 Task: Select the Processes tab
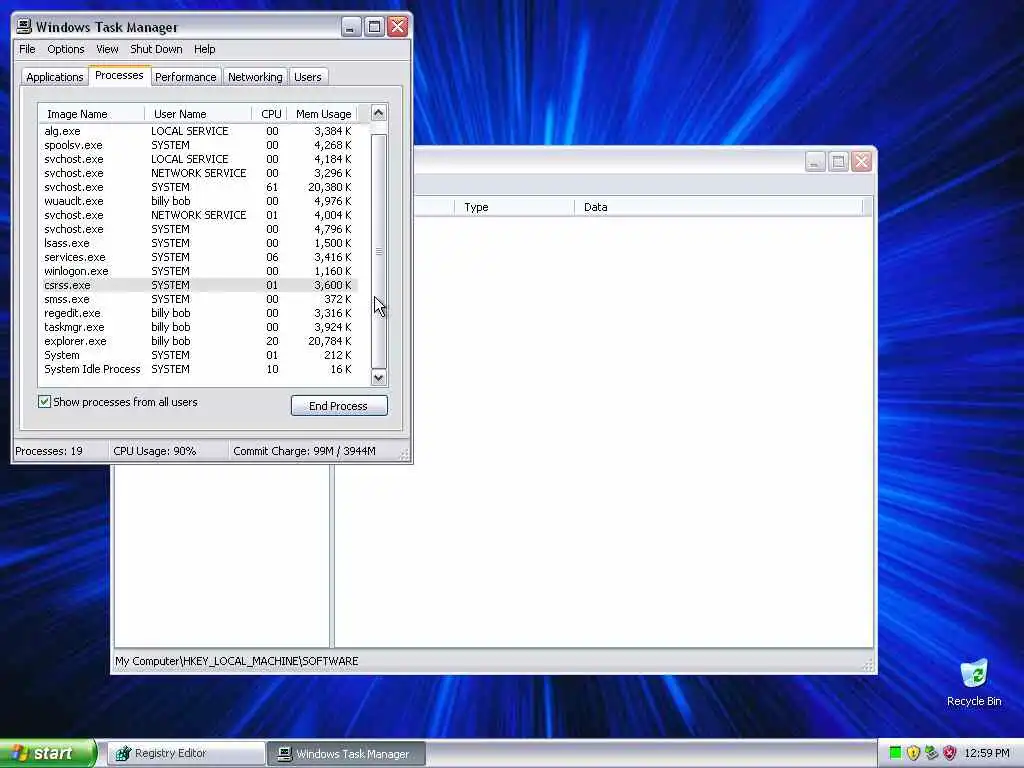(x=120, y=75)
